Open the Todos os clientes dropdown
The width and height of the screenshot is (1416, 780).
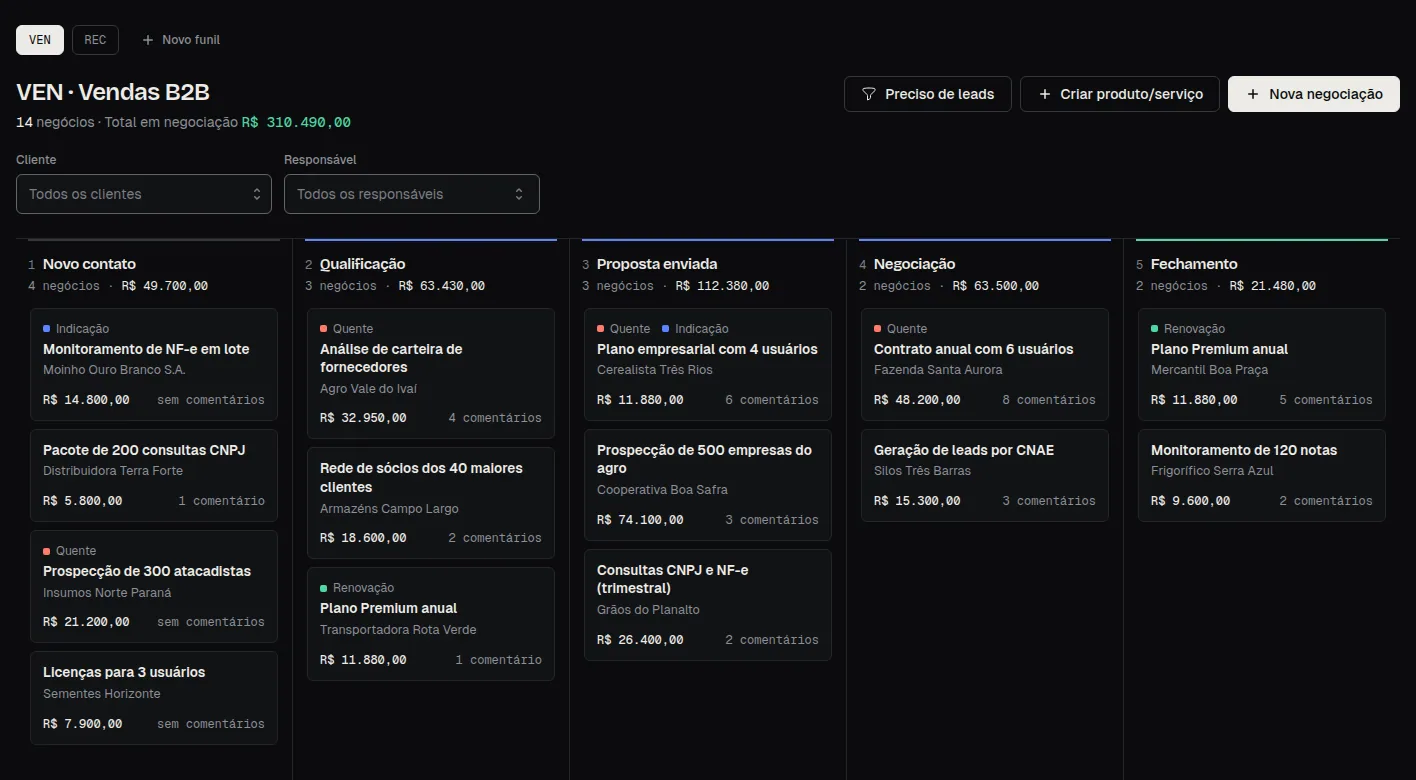pyautogui.click(x=144, y=194)
